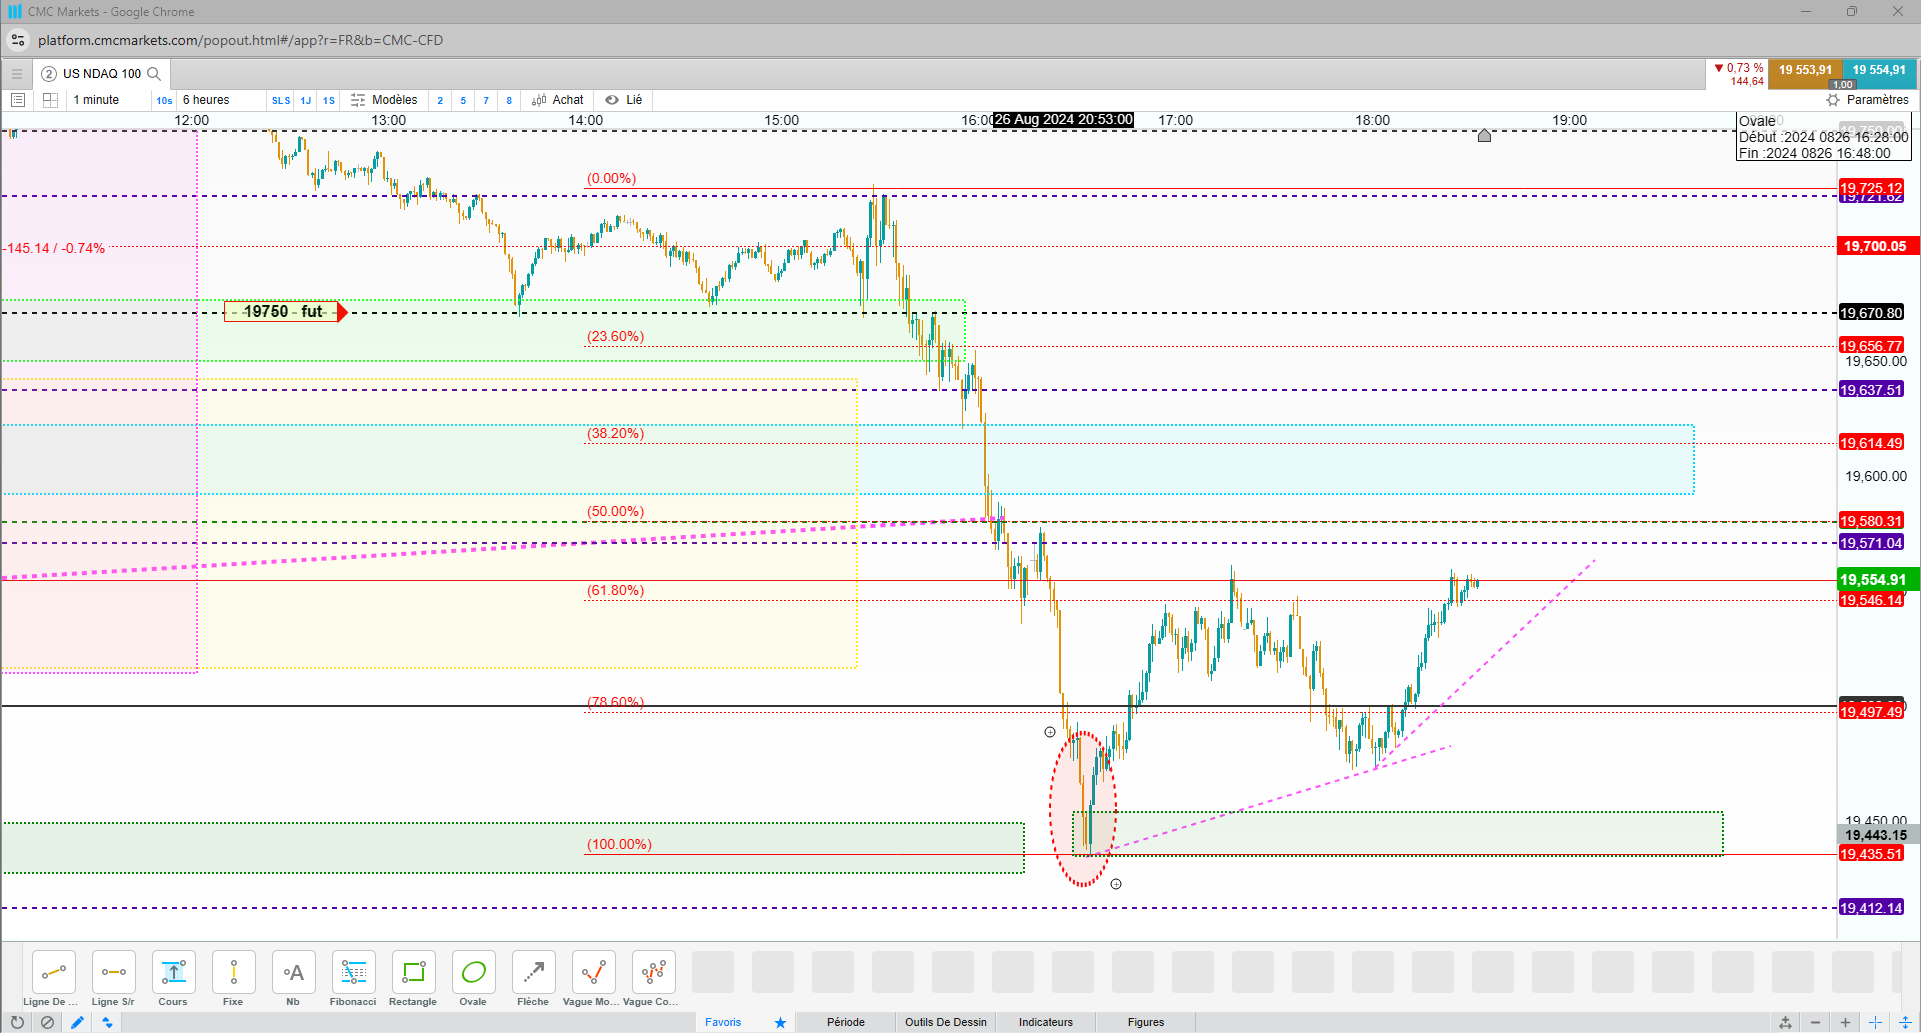The height and width of the screenshot is (1033, 1921).
Task: Select the Ovale drawing tool
Action: click(473, 972)
